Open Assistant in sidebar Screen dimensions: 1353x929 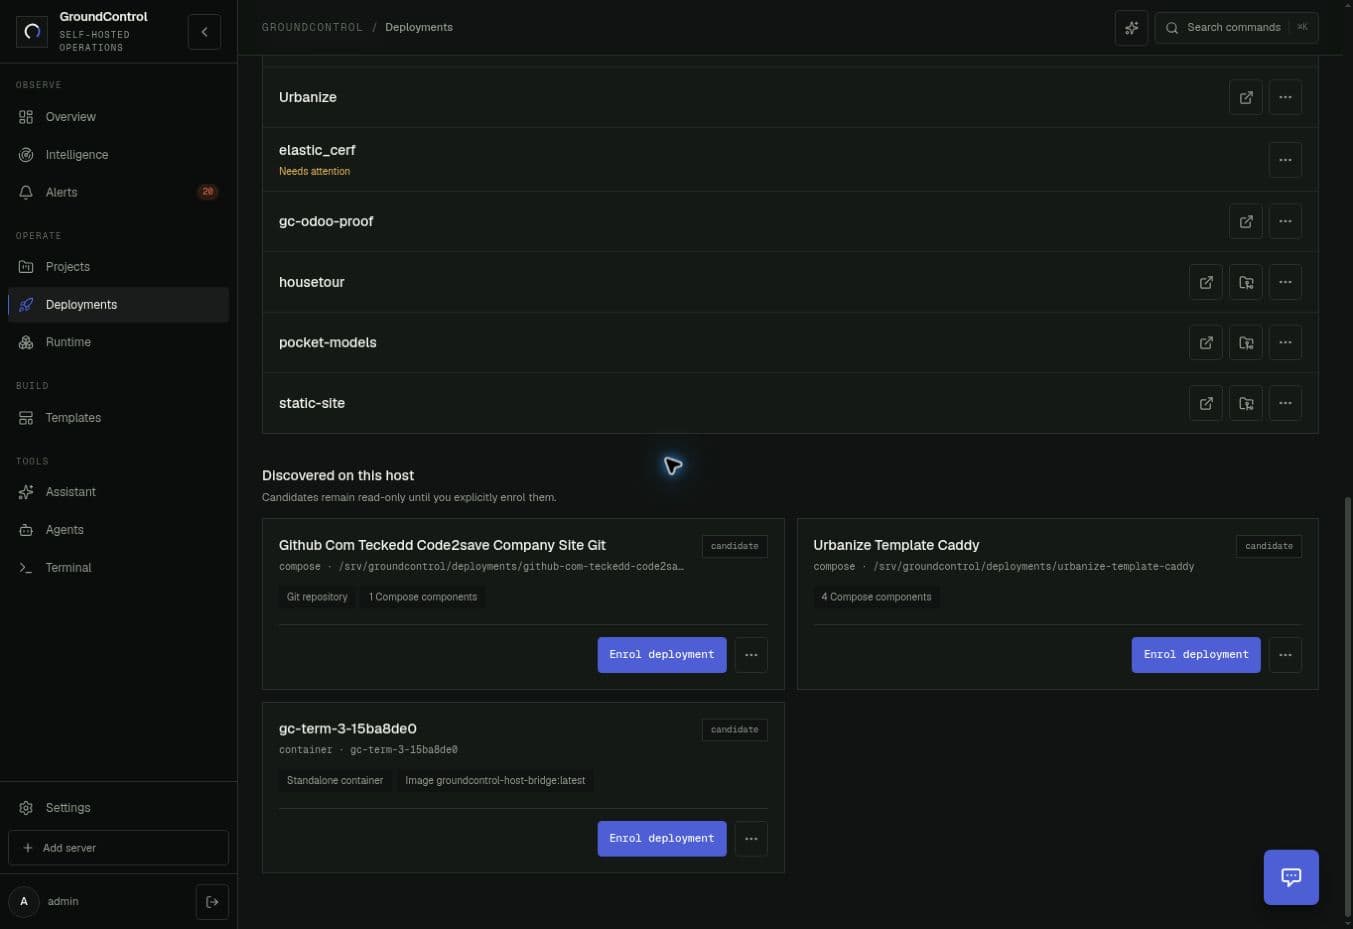coord(118,492)
